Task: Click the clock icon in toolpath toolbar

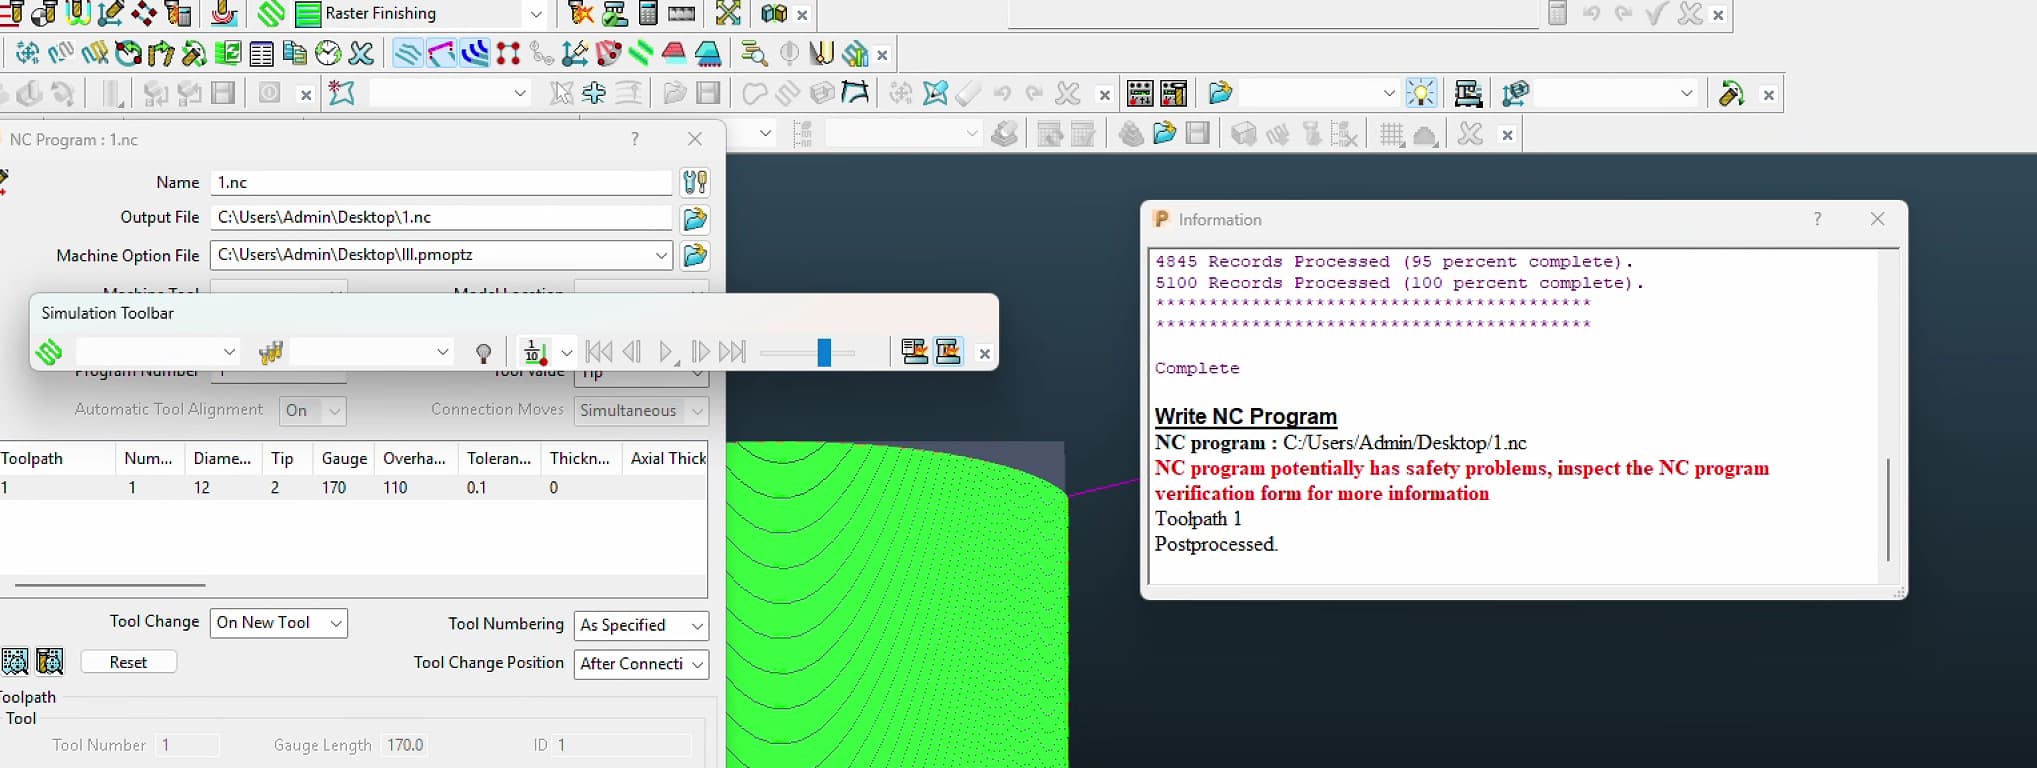Action: 328,54
